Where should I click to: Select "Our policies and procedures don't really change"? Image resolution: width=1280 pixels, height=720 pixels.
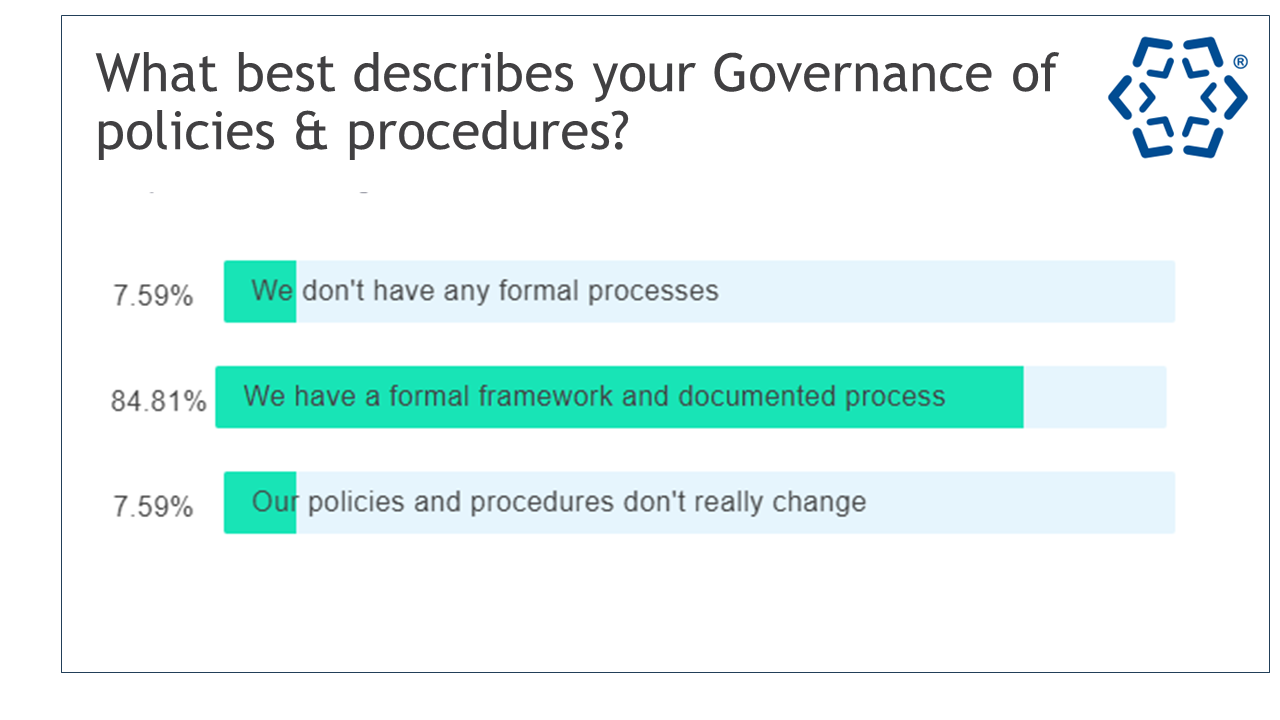coord(558,501)
